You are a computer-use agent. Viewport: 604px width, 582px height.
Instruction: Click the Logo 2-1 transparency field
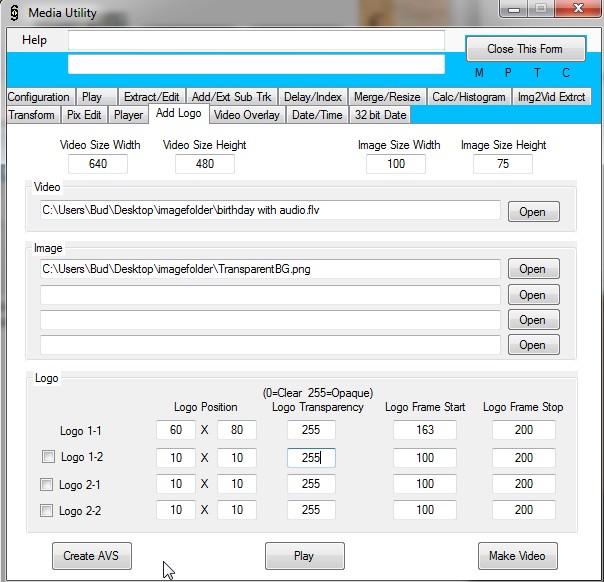pos(311,484)
